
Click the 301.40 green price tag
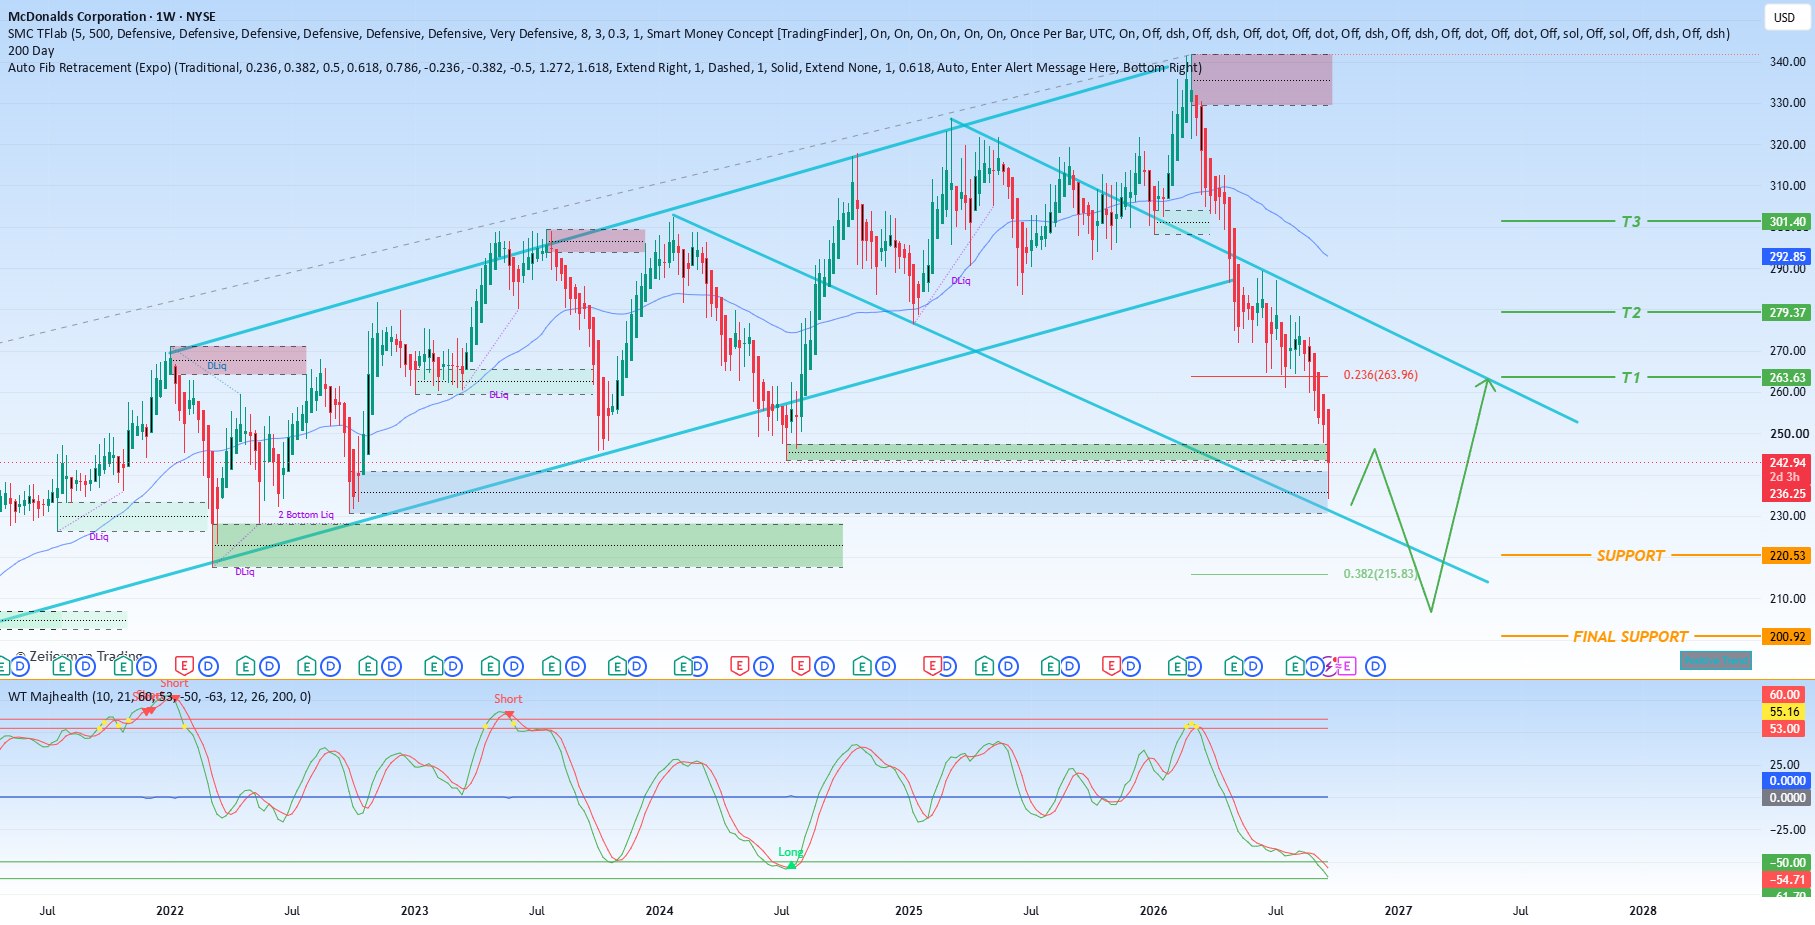pyautogui.click(x=1787, y=222)
